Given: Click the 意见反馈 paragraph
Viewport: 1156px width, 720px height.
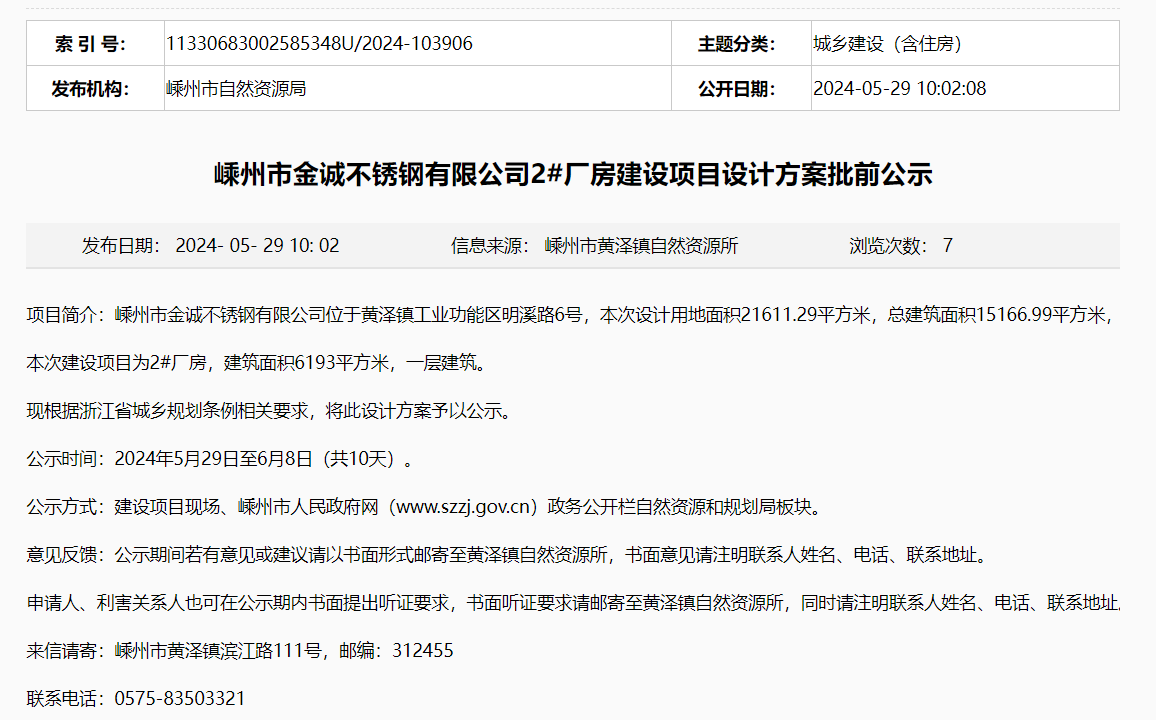Looking at the screenshot, I should pyautogui.click(x=512, y=555).
